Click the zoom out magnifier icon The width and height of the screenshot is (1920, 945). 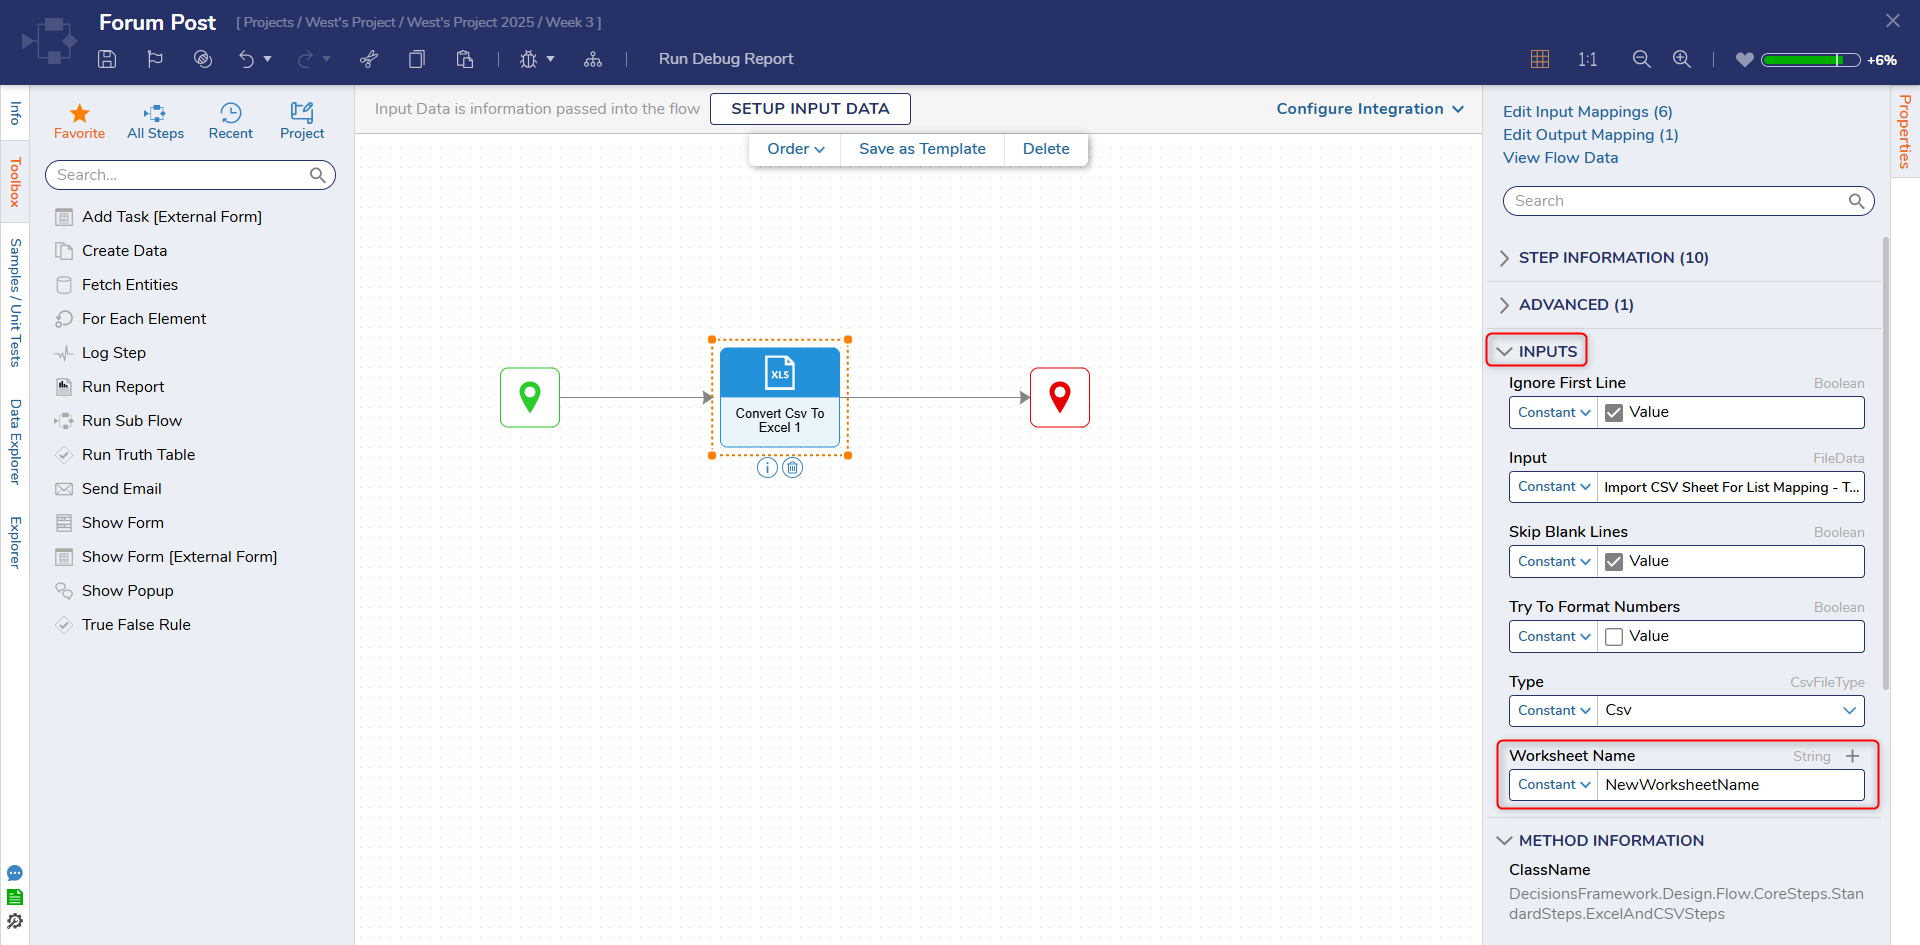click(1641, 59)
